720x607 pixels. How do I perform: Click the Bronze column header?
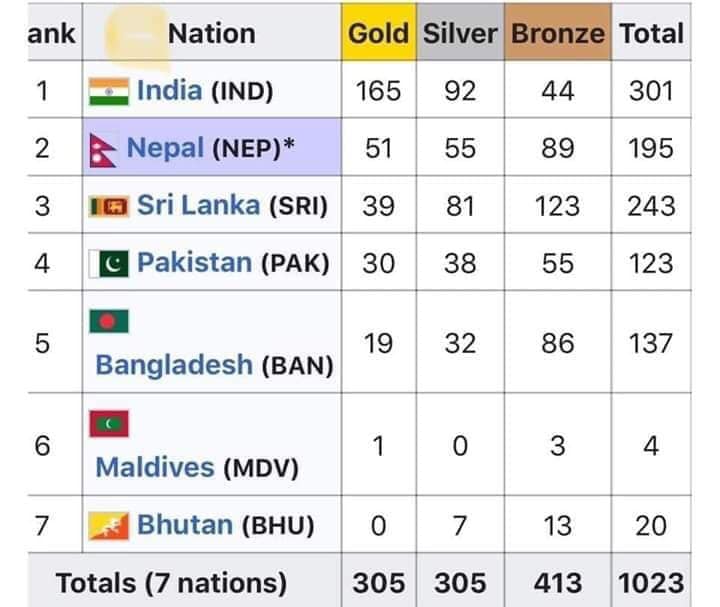click(557, 33)
